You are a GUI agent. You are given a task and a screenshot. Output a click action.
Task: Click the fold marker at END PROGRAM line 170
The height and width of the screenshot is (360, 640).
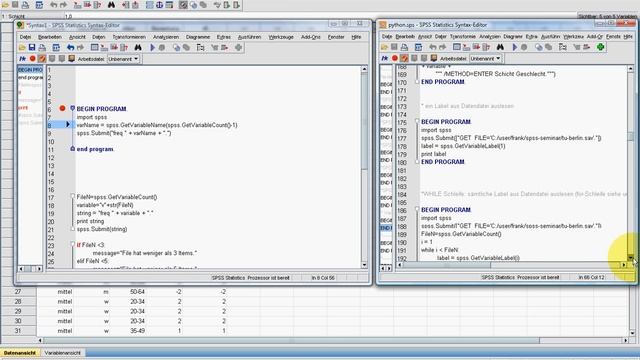tap(417, 82)
